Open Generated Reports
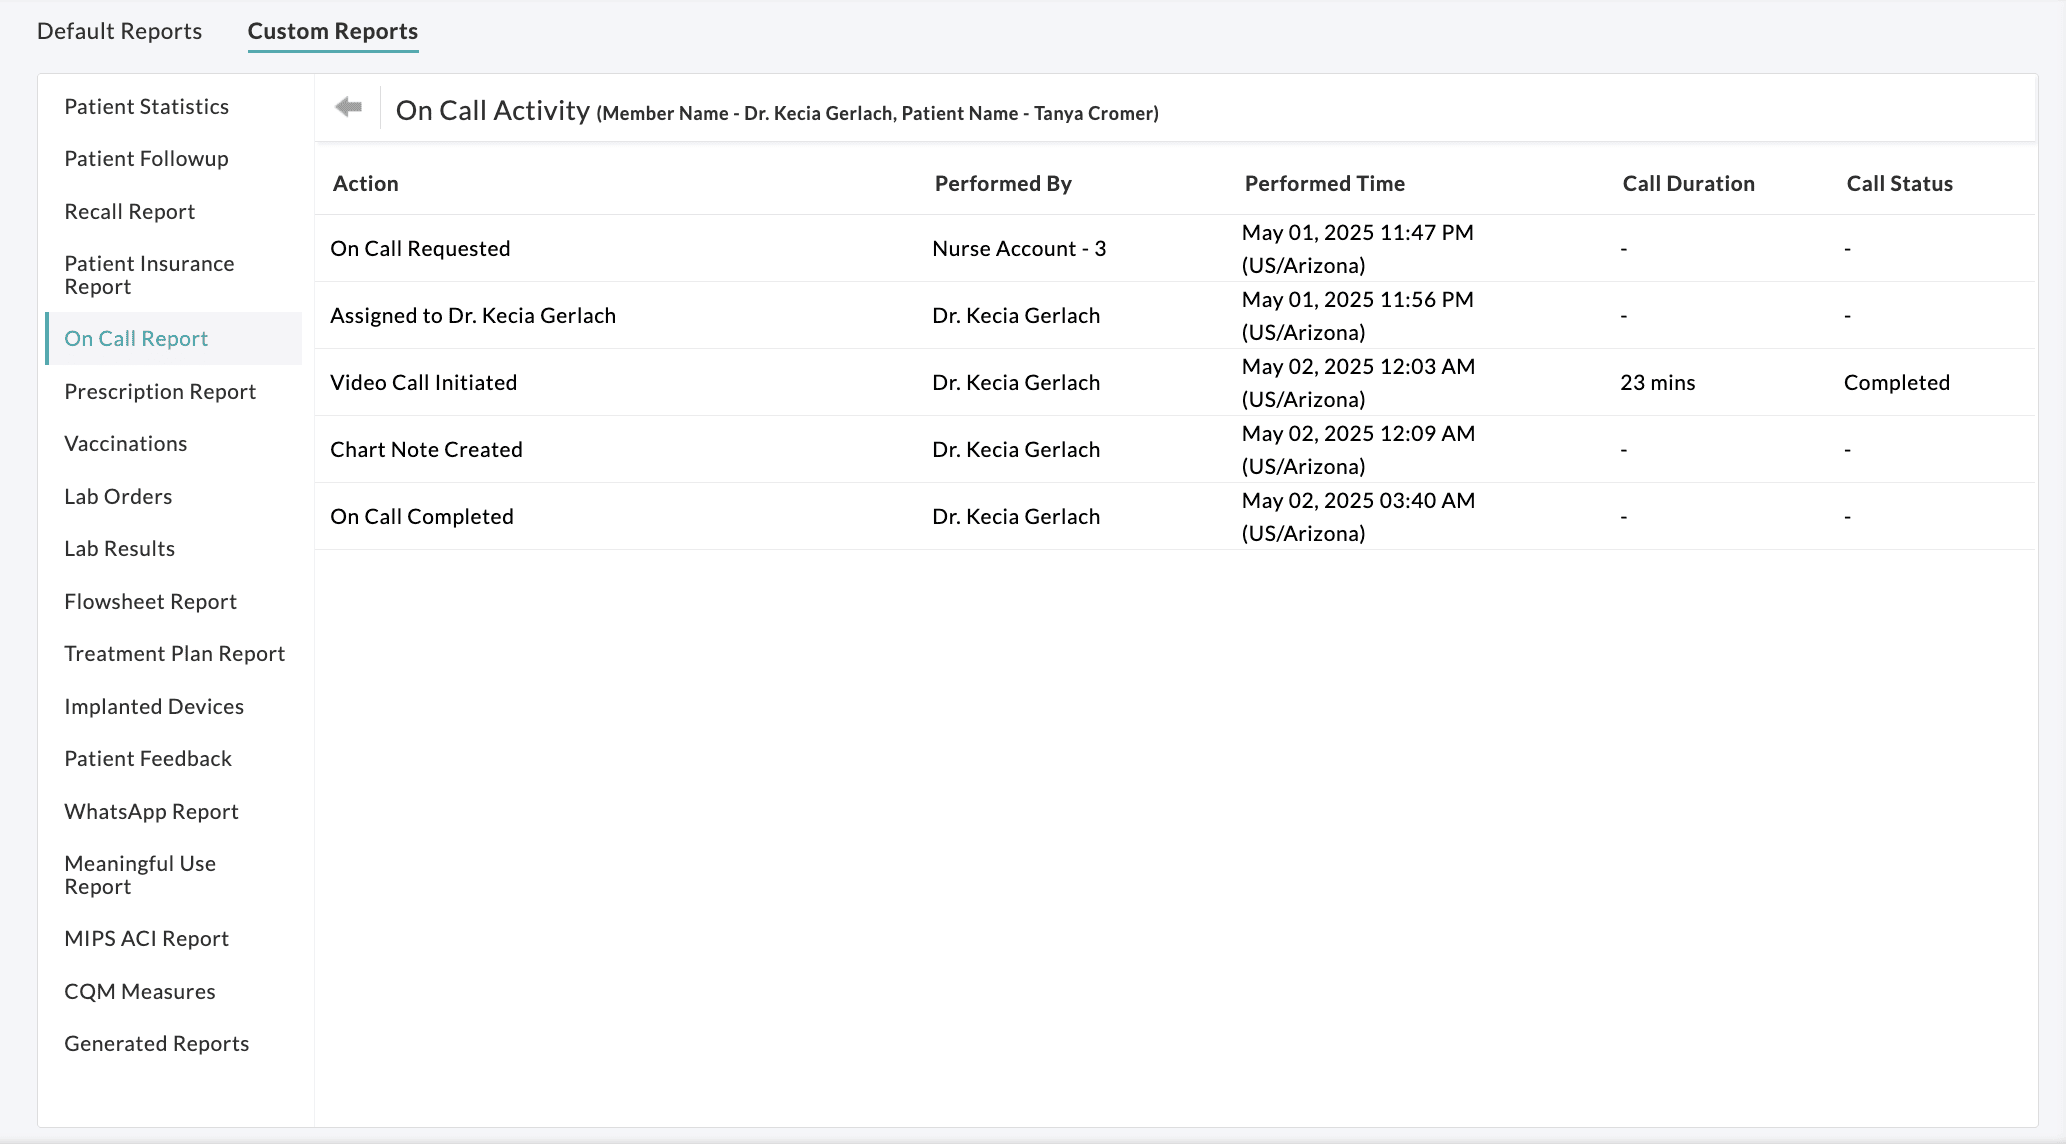 pyautogui.click(x=156, y=1044)
